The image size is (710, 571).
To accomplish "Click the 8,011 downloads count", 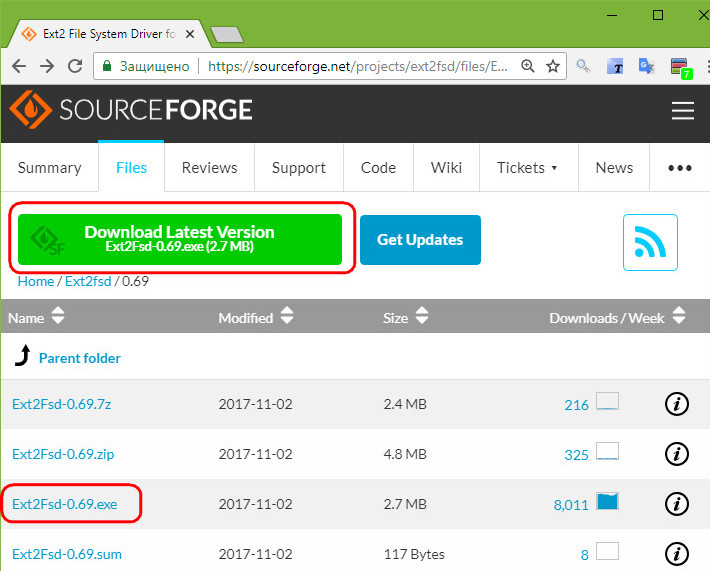I will [571, 505].
